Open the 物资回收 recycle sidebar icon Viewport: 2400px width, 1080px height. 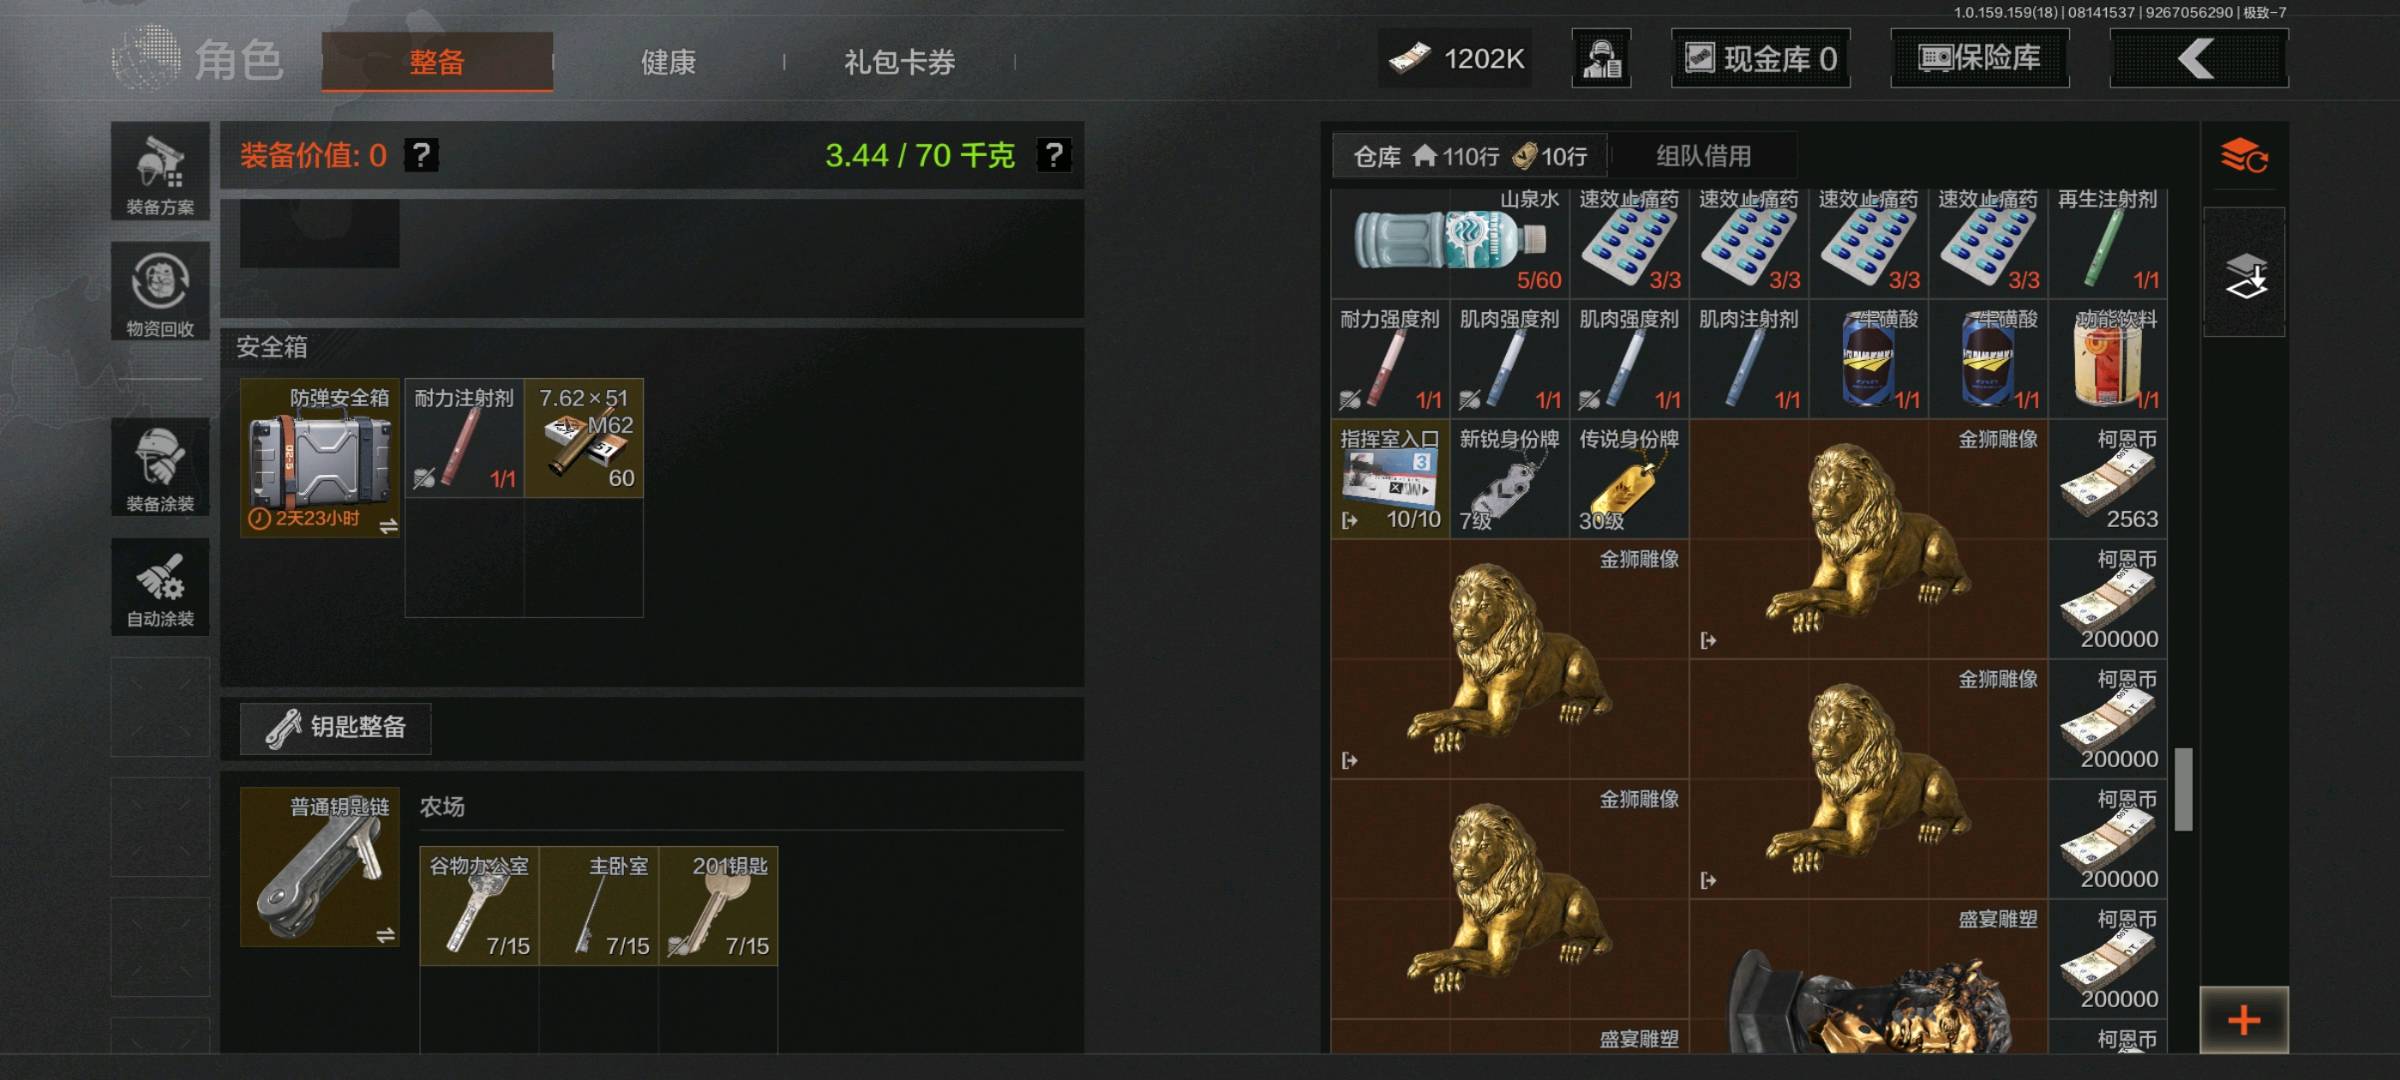coord(160,292)
